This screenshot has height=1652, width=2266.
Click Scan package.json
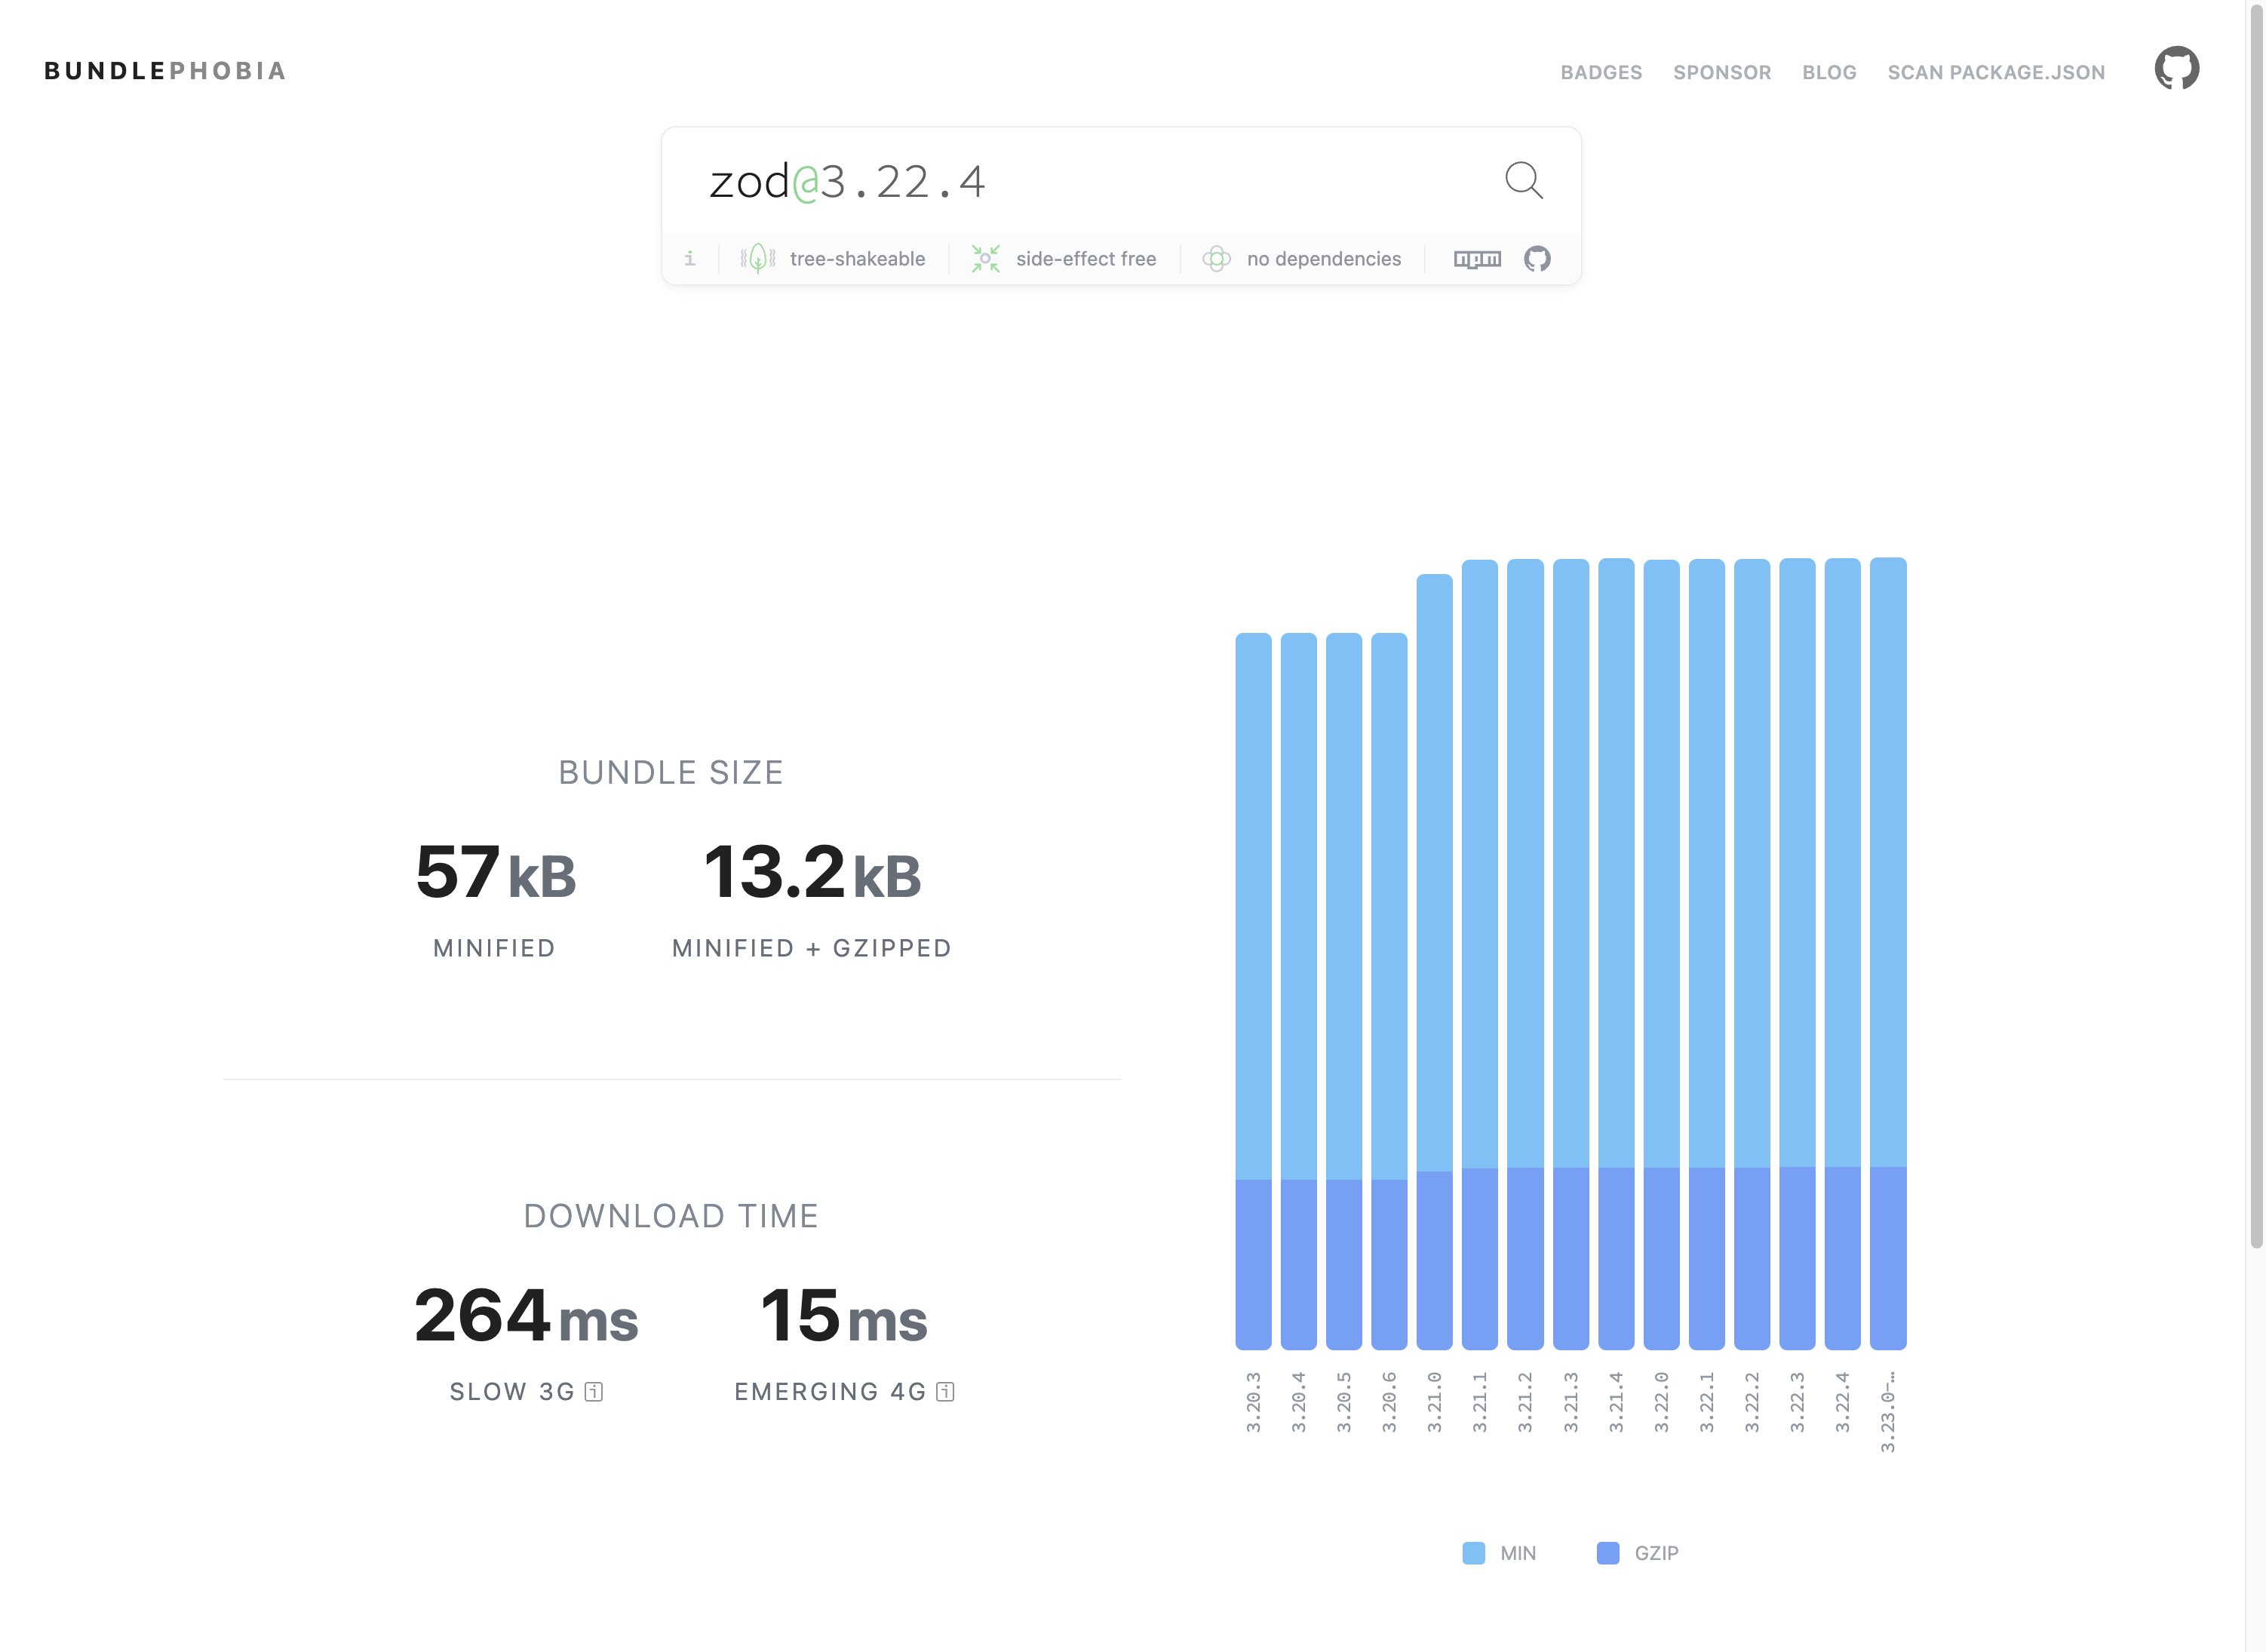1996,72
